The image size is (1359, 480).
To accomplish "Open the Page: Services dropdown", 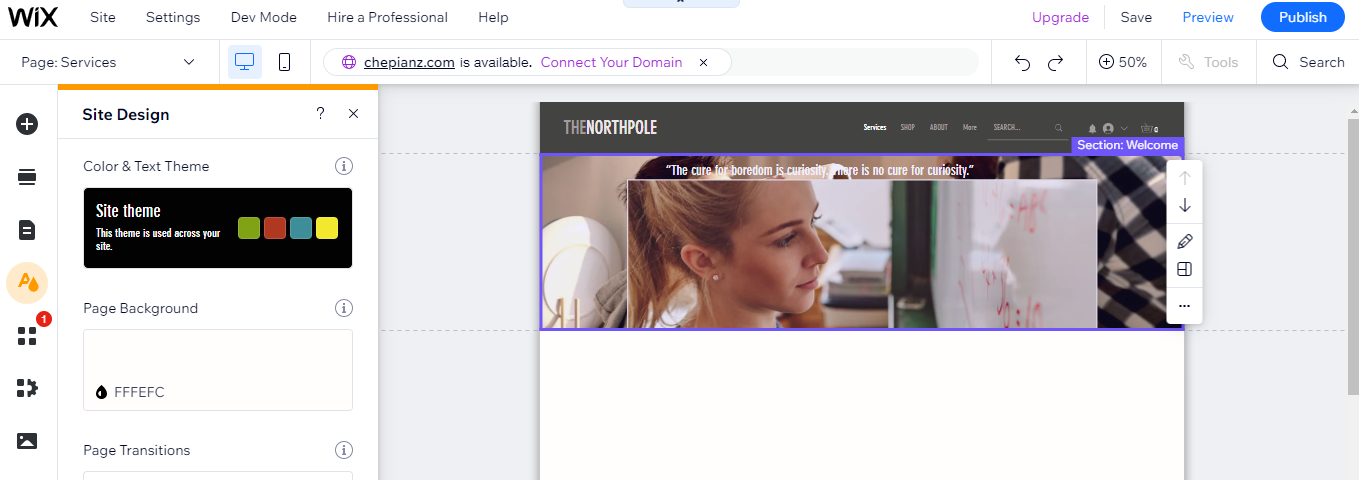I will (x=109, y=62).
